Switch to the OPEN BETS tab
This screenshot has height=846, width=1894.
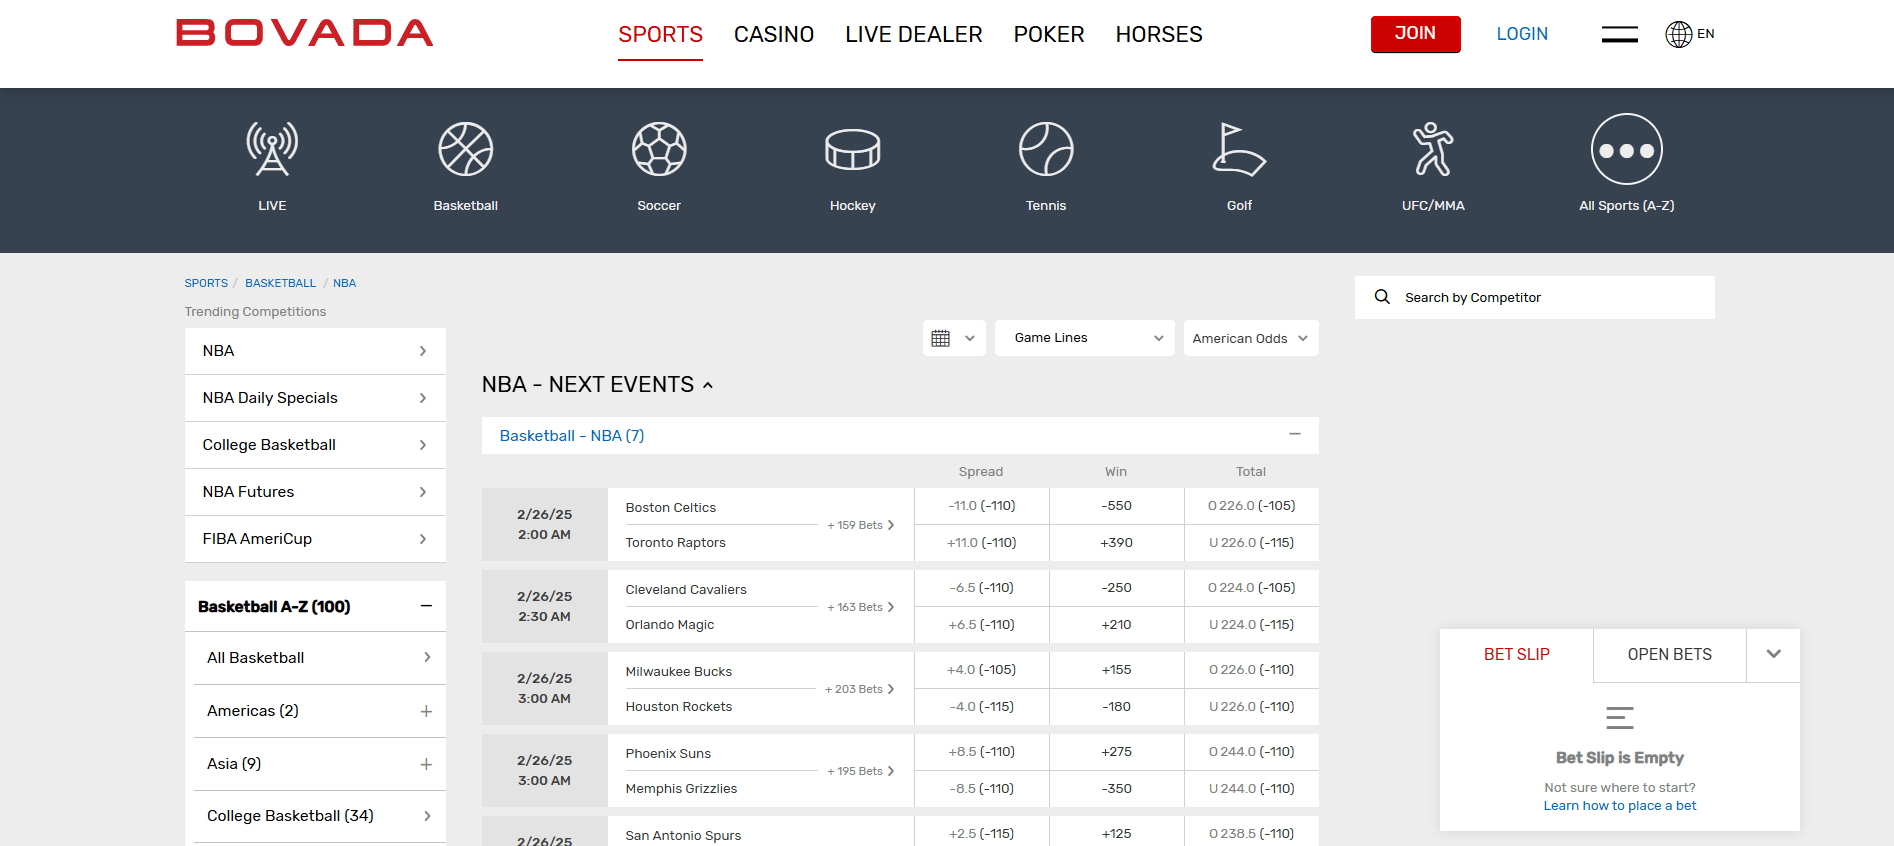coord(1670,654)
